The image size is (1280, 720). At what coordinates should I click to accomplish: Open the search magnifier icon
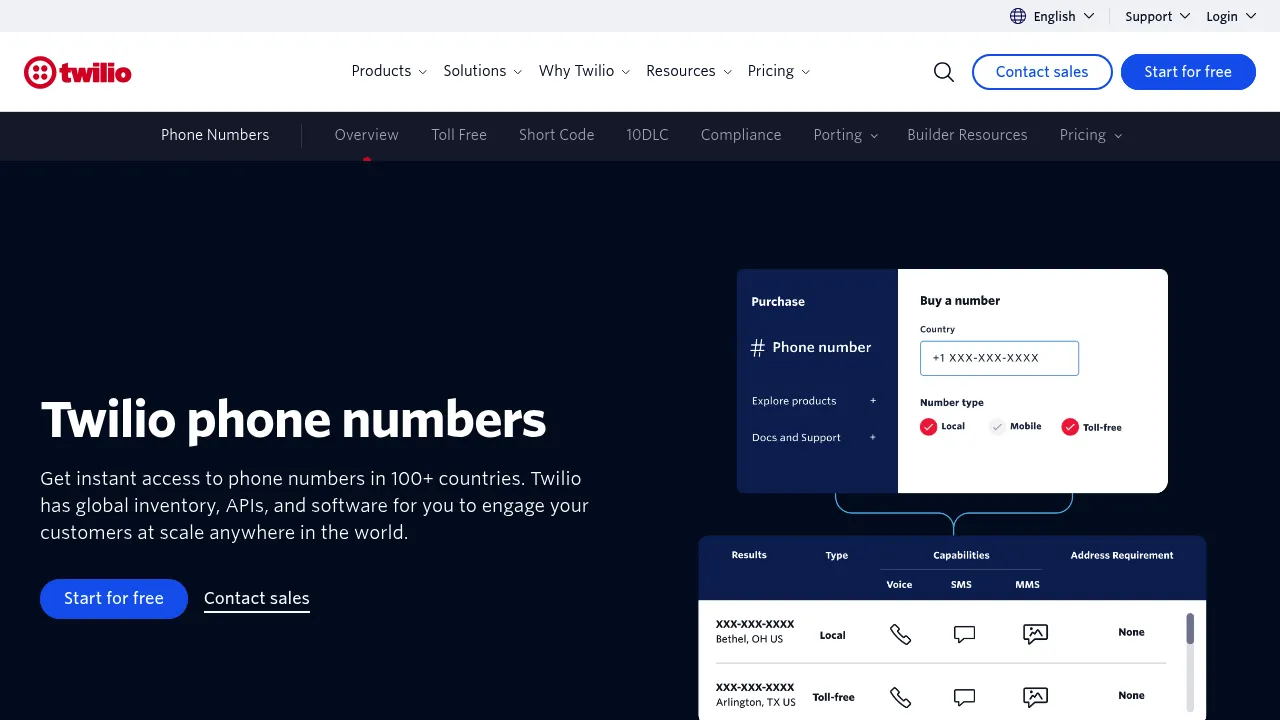click(x=944, y=72)
